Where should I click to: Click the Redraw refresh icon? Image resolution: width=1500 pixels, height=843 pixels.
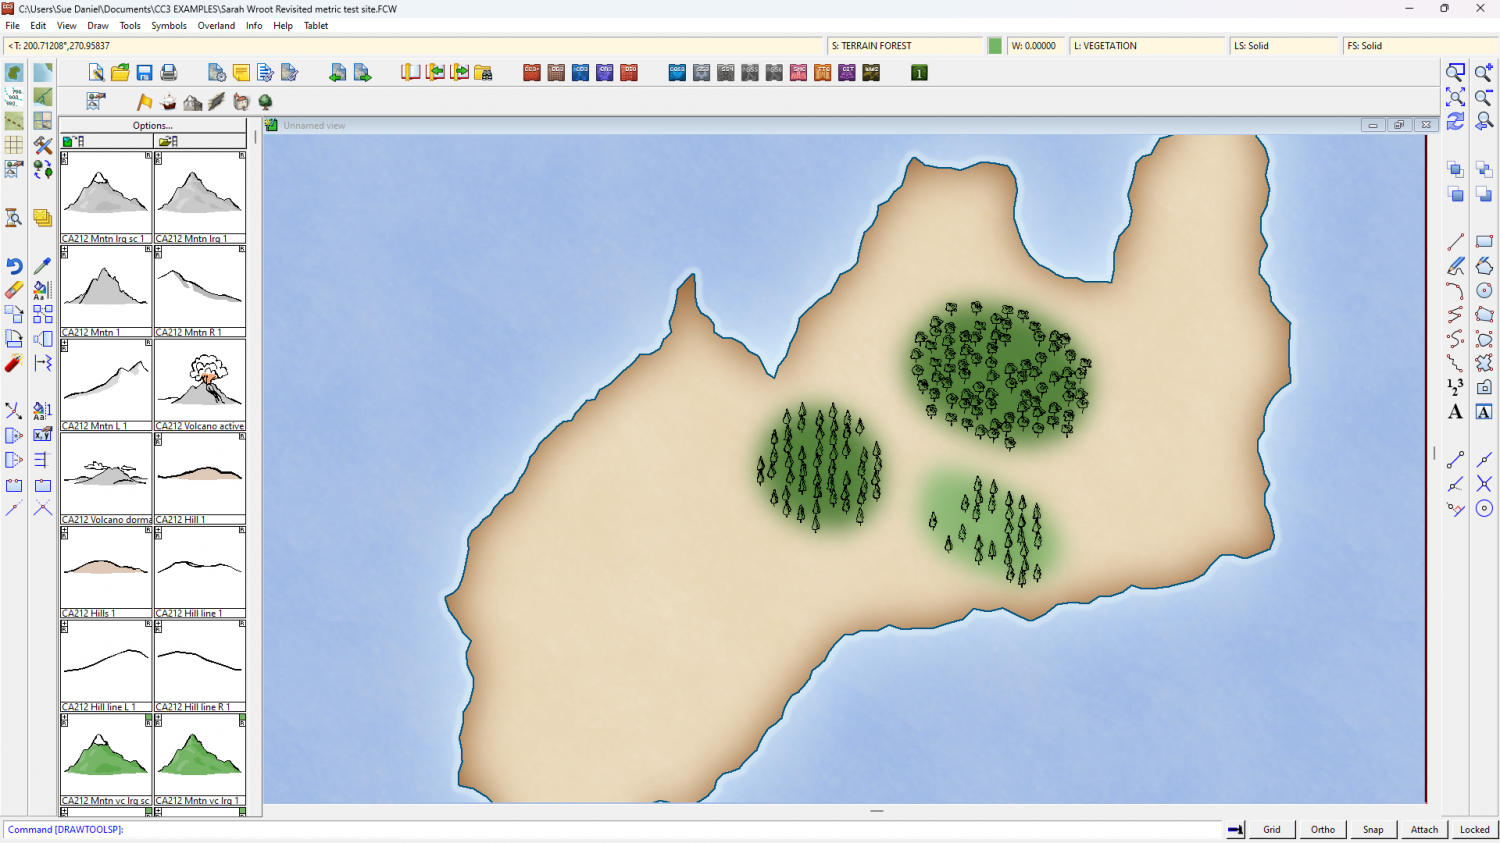pyautogui.click(x=1455, y=121)
